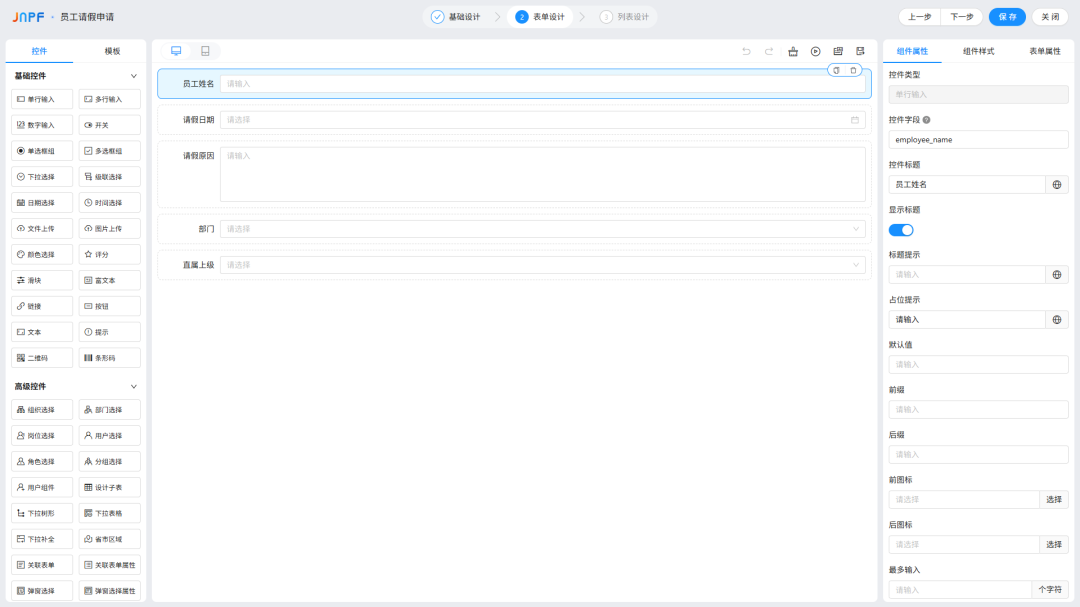Select the 滑块 slider control widget
Screen dimensions: 1080x607
pos(42,280)
